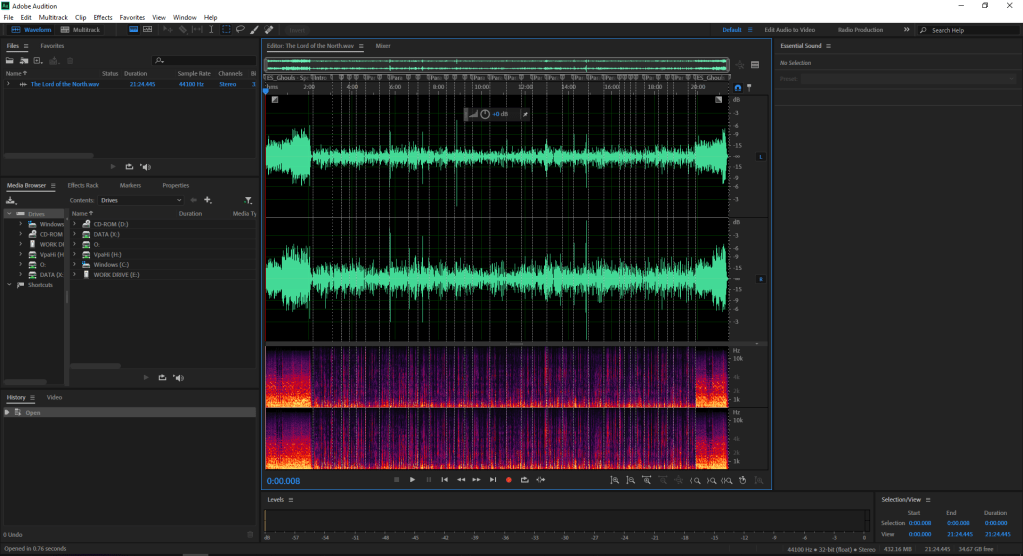Click the red Record button

coord(508,480)
